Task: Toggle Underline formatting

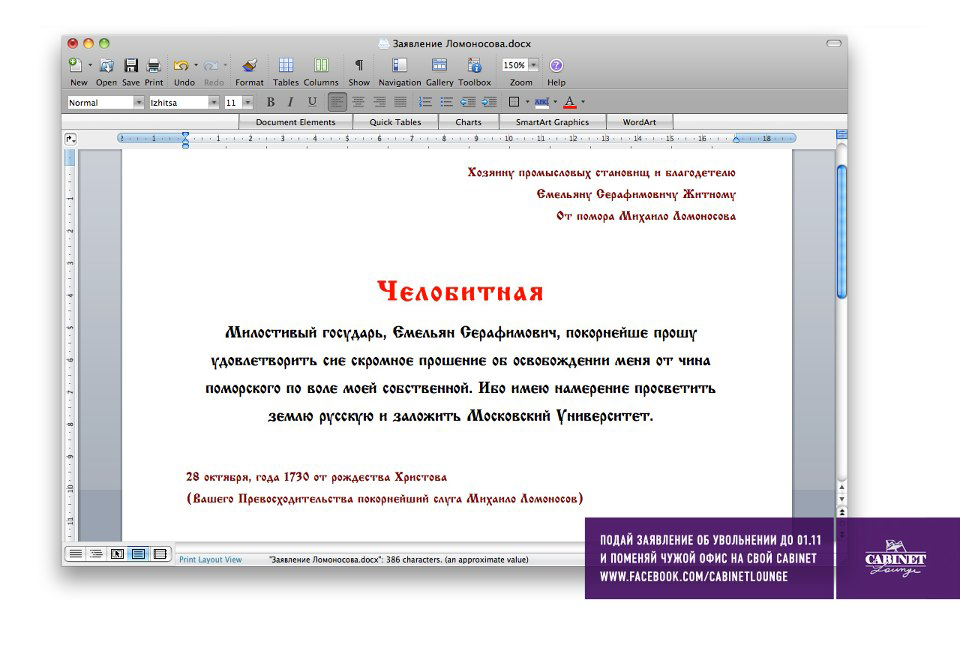Action: point(312,102)
